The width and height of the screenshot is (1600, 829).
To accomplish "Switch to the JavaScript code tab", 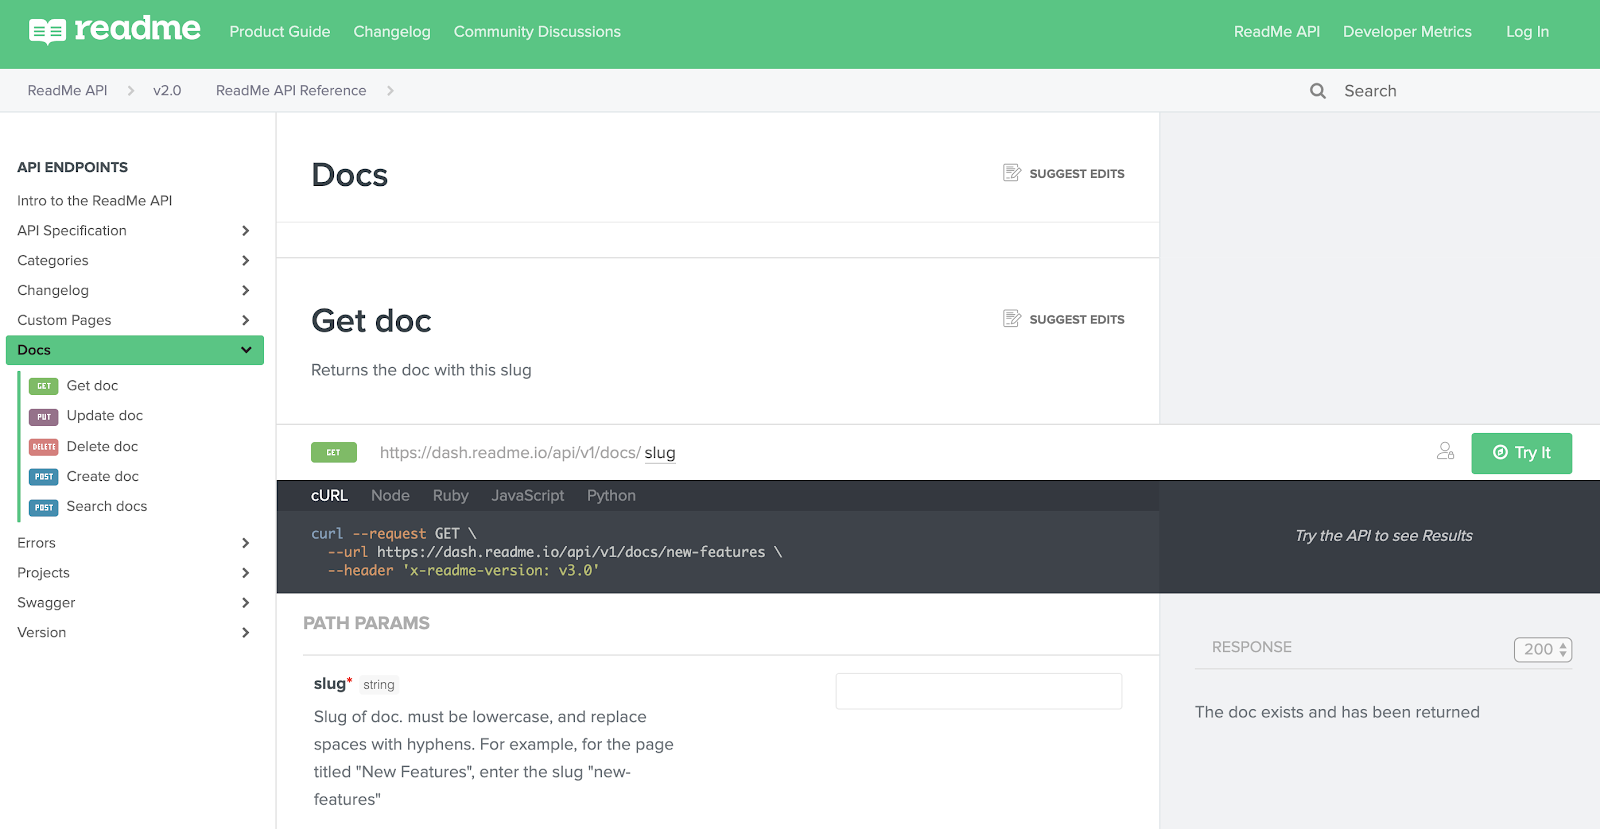I will 528,496.
